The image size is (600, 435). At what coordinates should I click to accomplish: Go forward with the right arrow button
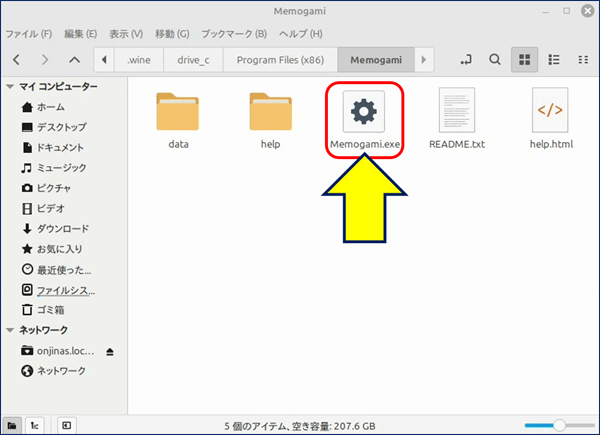pyautogui.click(x=45, y=60)
